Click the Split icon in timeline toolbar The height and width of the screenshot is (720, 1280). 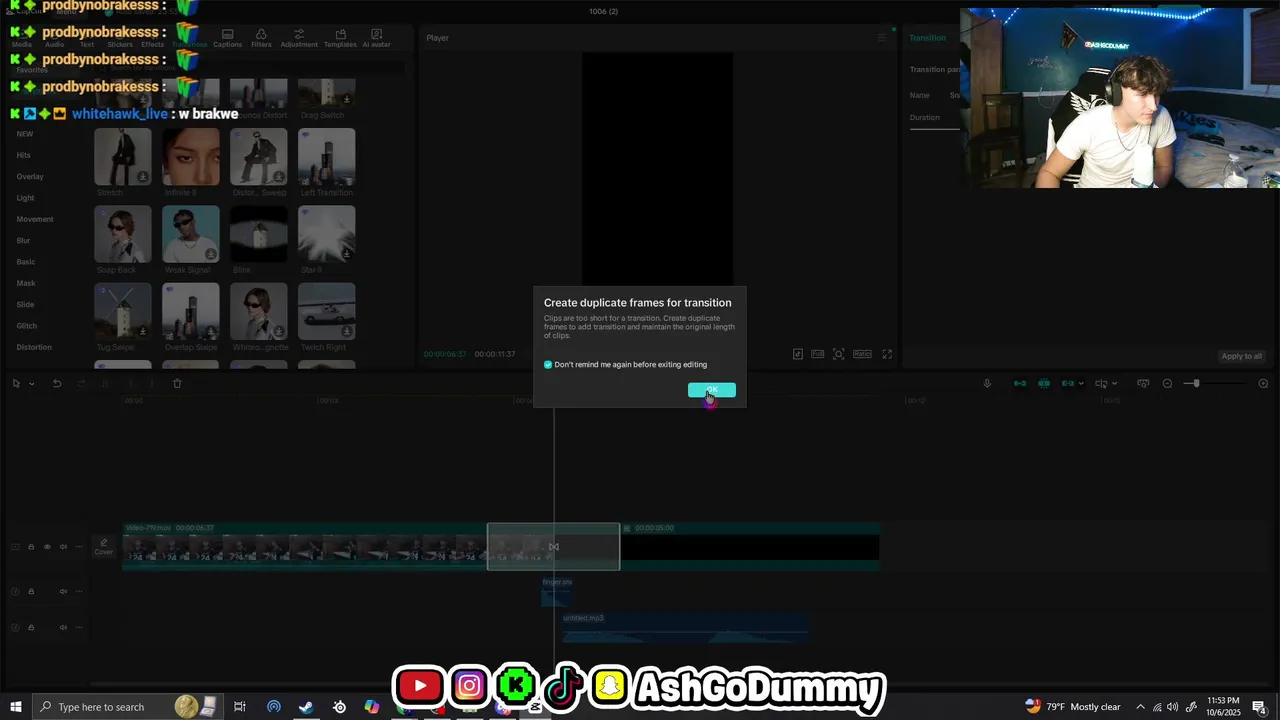(x=105, y=384)
